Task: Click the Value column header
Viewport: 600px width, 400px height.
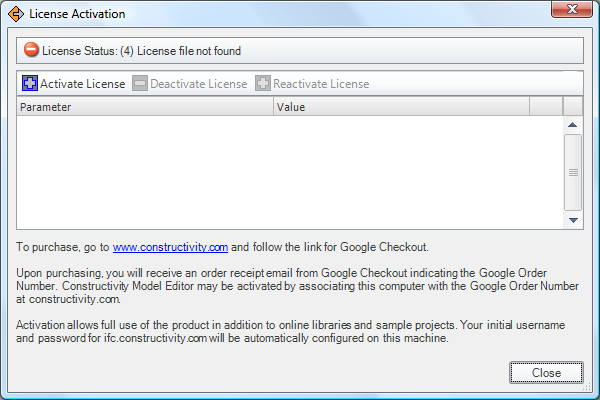Action: 401,107
